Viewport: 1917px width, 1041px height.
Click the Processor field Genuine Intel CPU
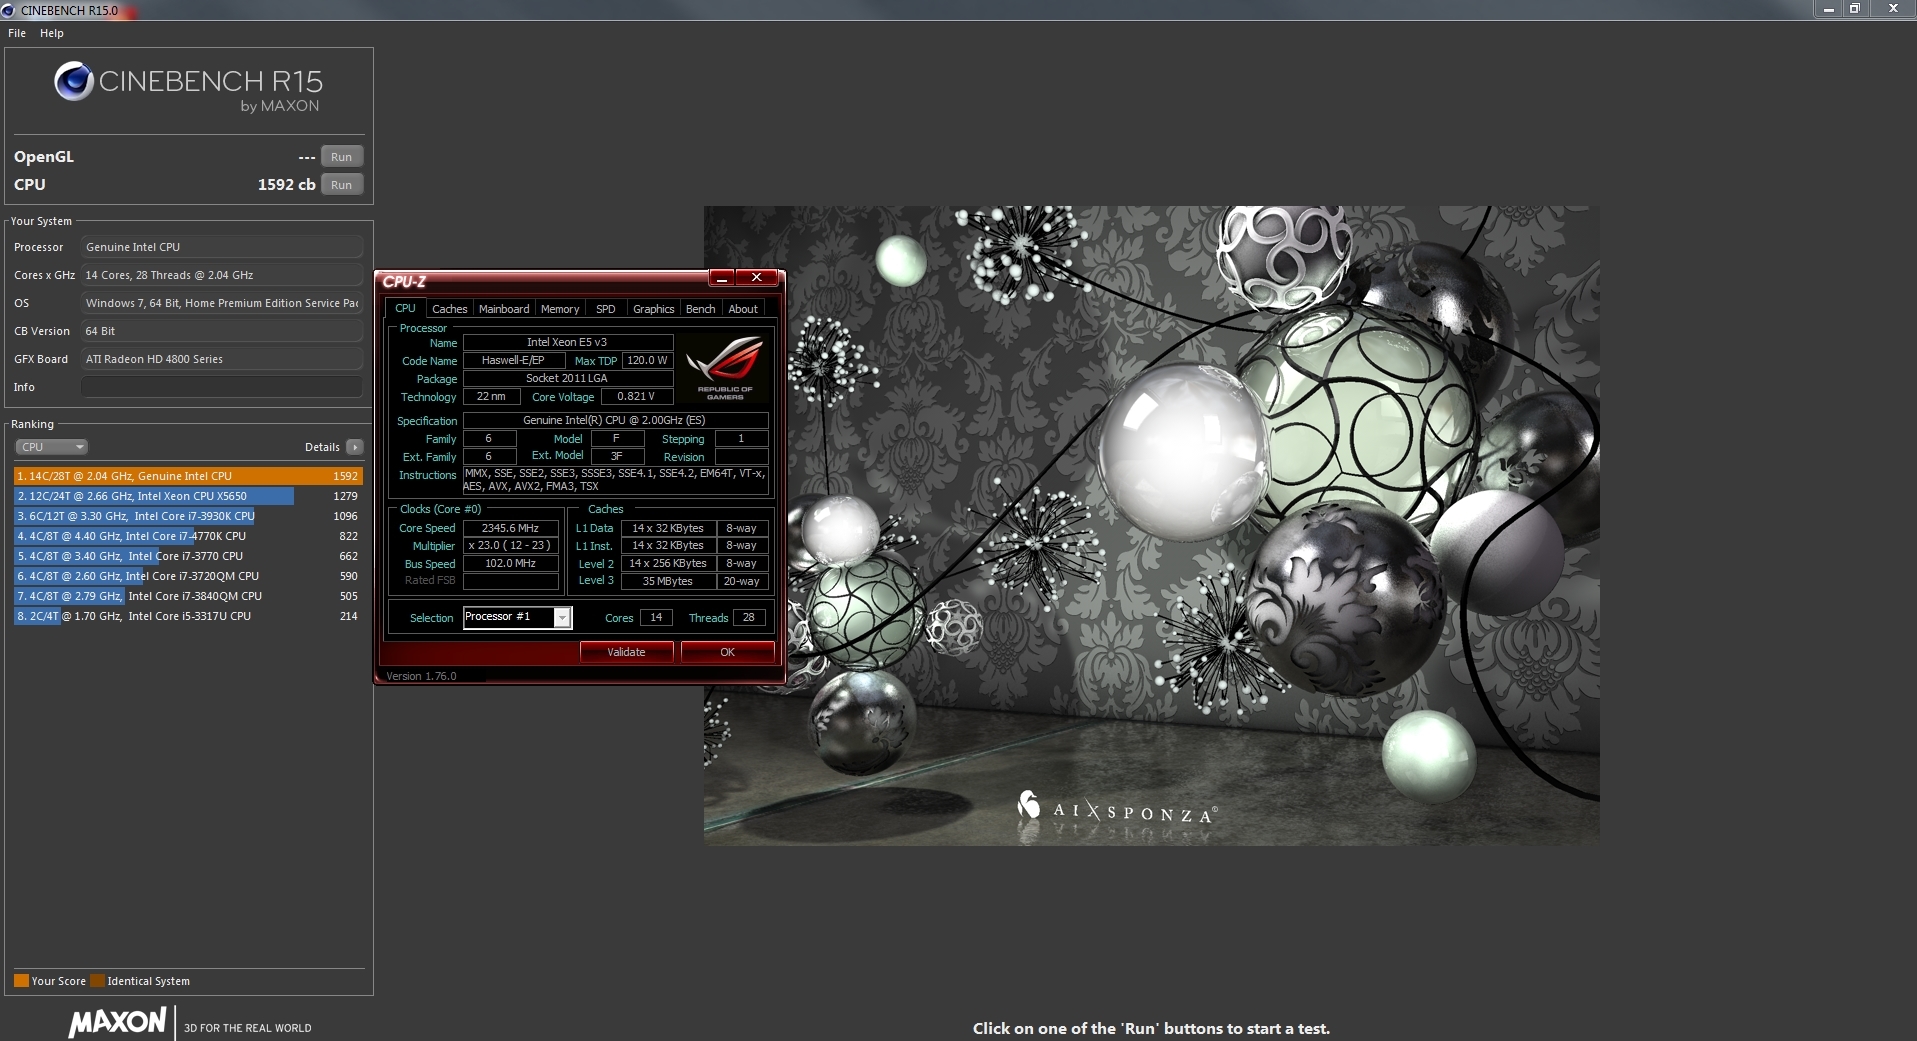[x=222, y=247]
